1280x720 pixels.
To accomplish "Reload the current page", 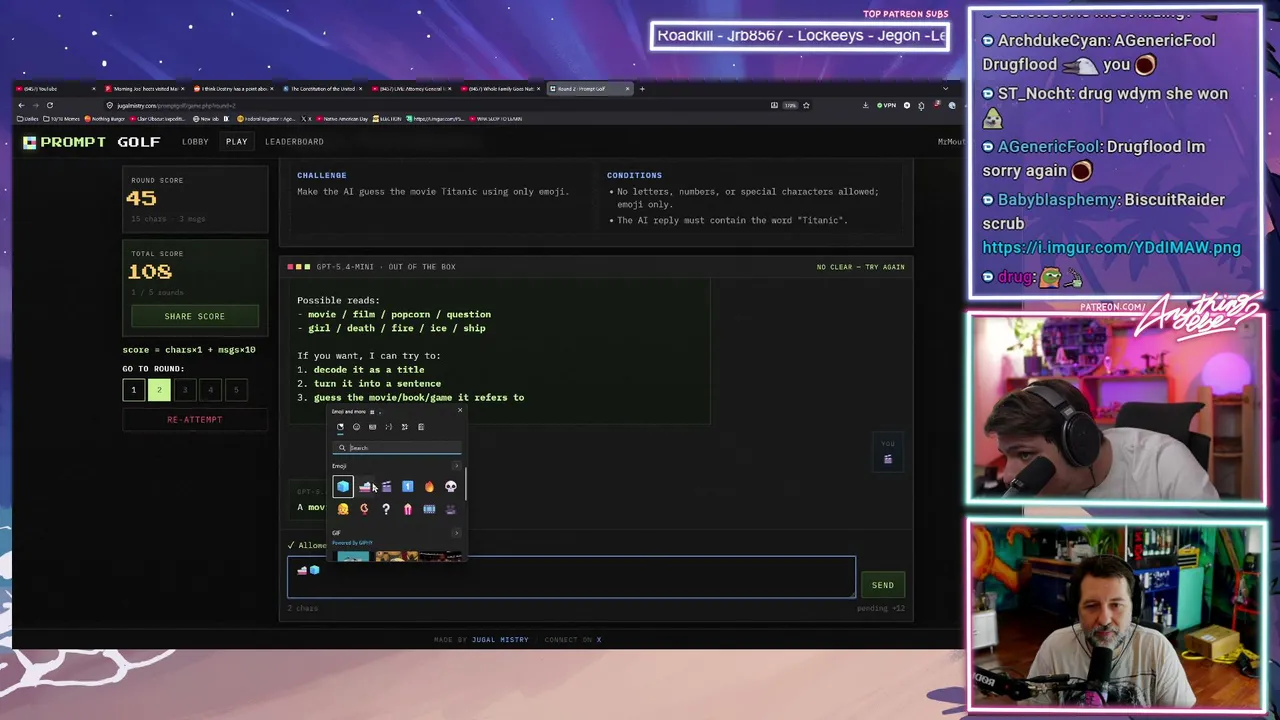I will pyautogui.click(x=49, y=105).
